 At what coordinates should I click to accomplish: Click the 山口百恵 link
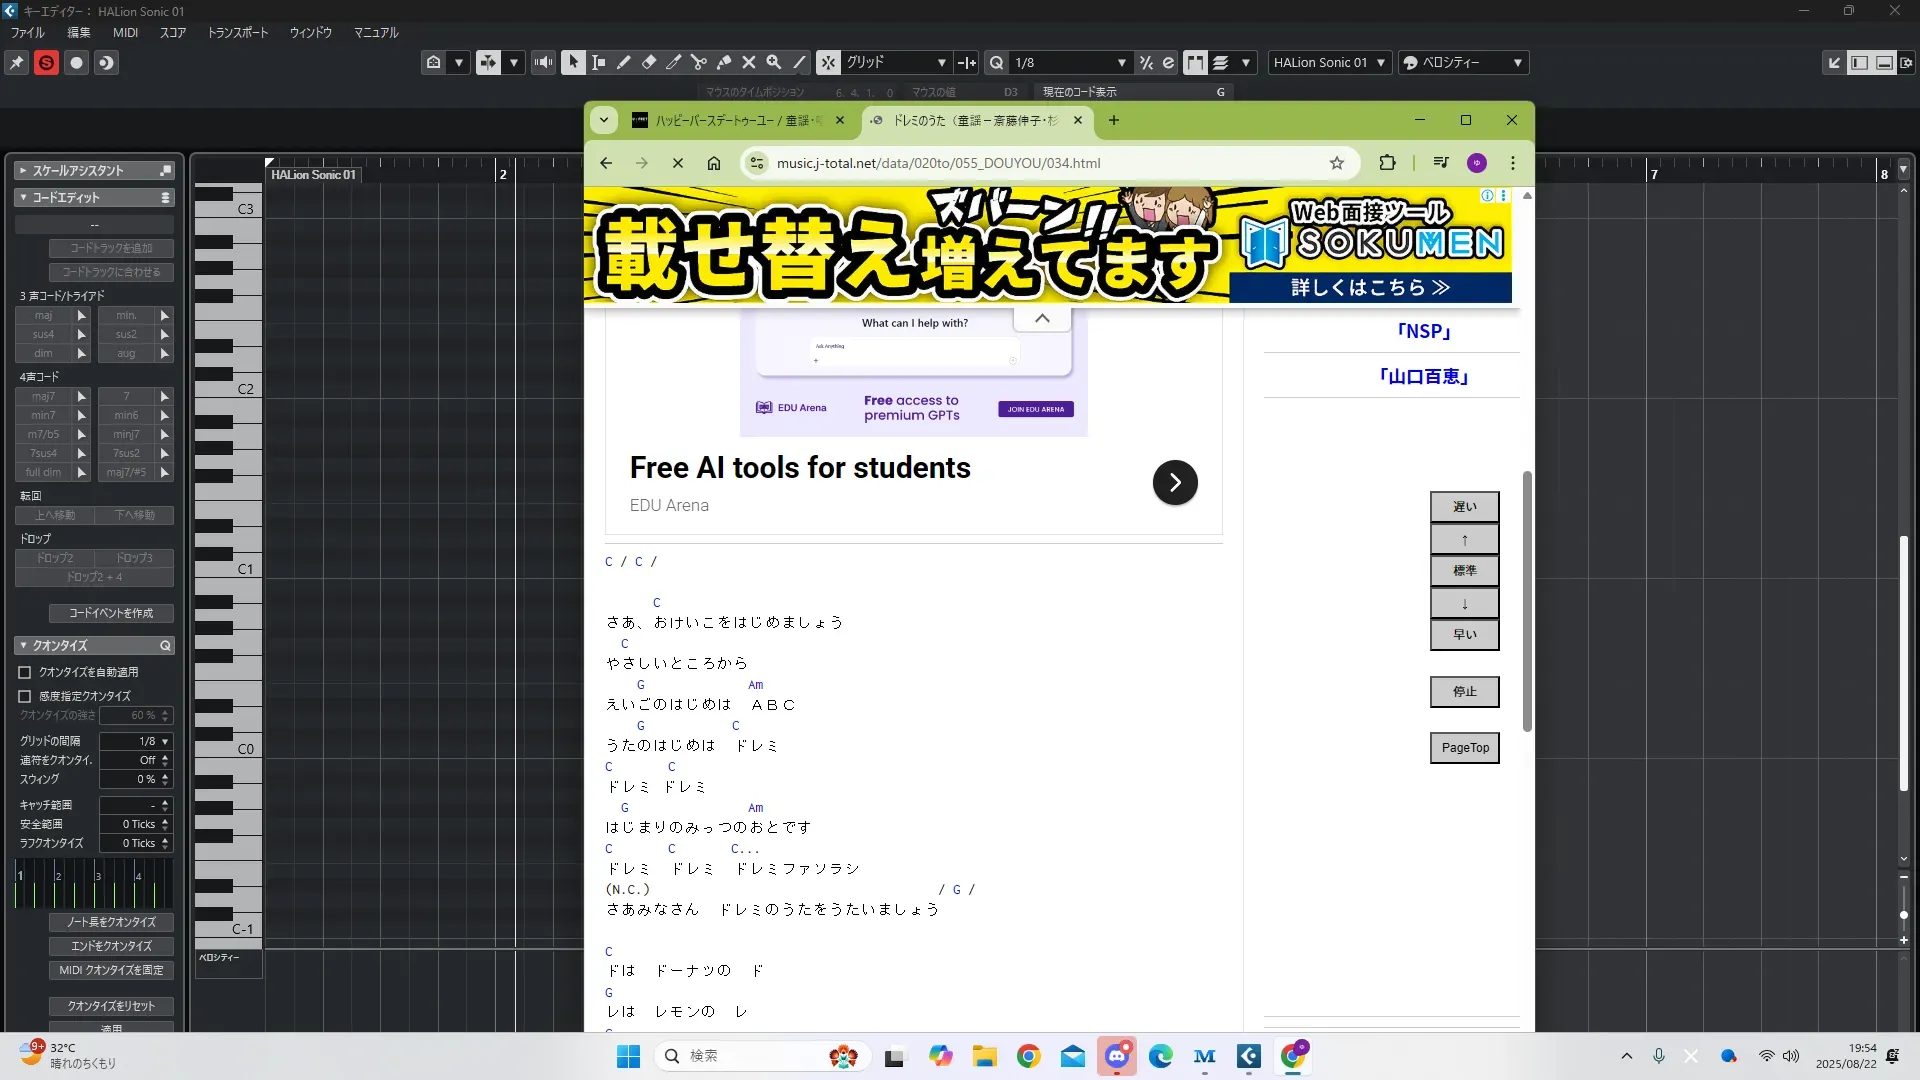coord(1423,376)
